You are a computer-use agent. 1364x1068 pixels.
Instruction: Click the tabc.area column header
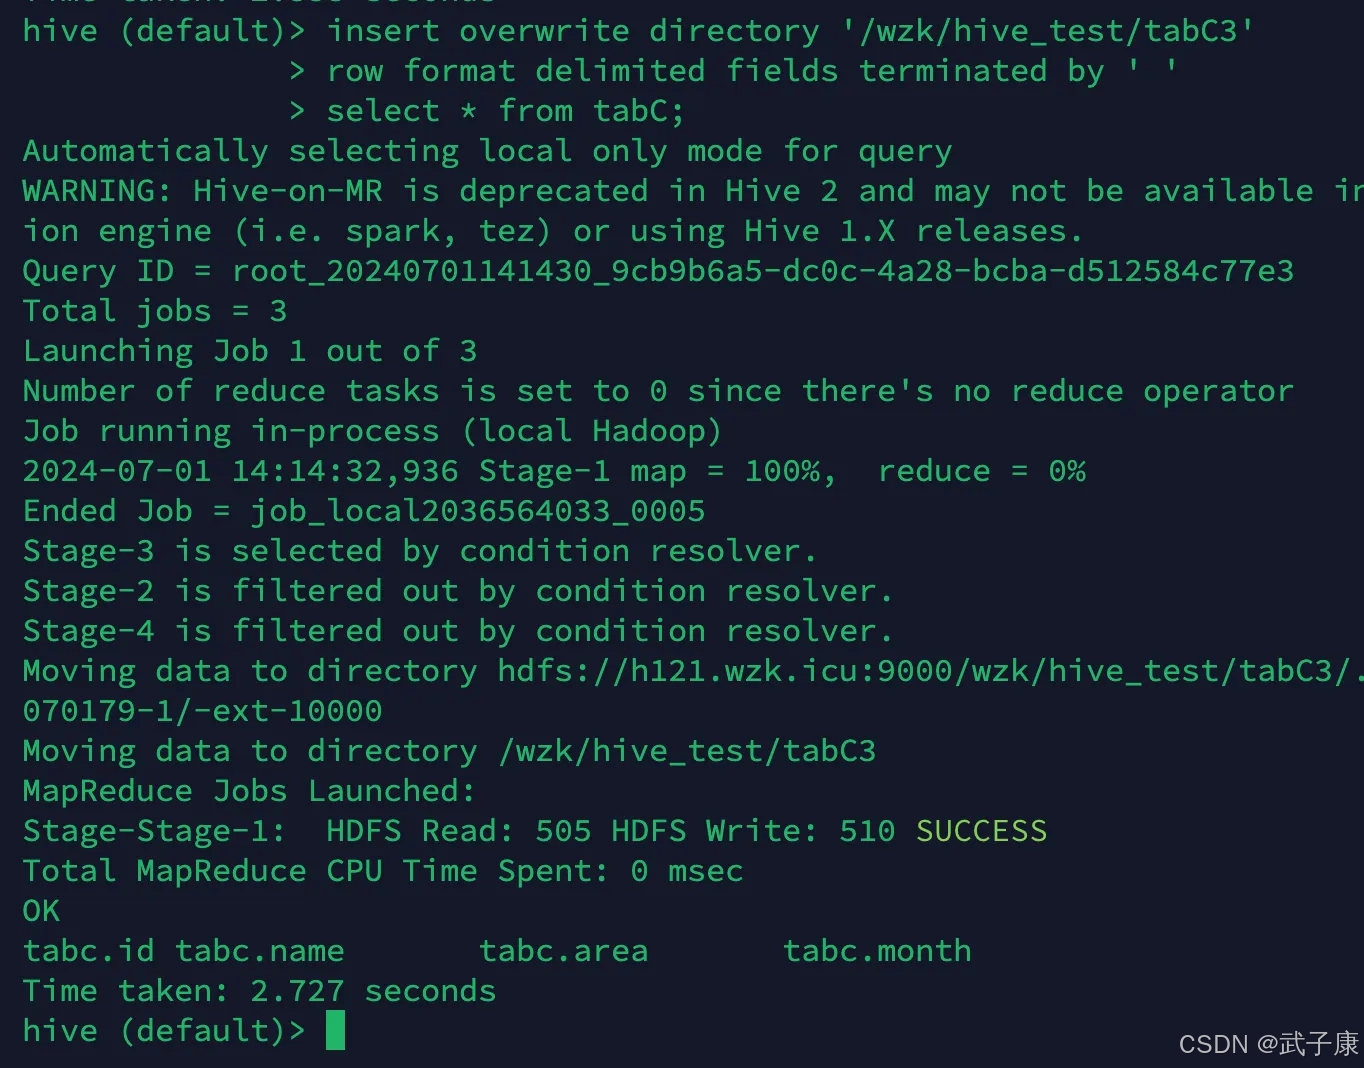(x=563, y=951)
